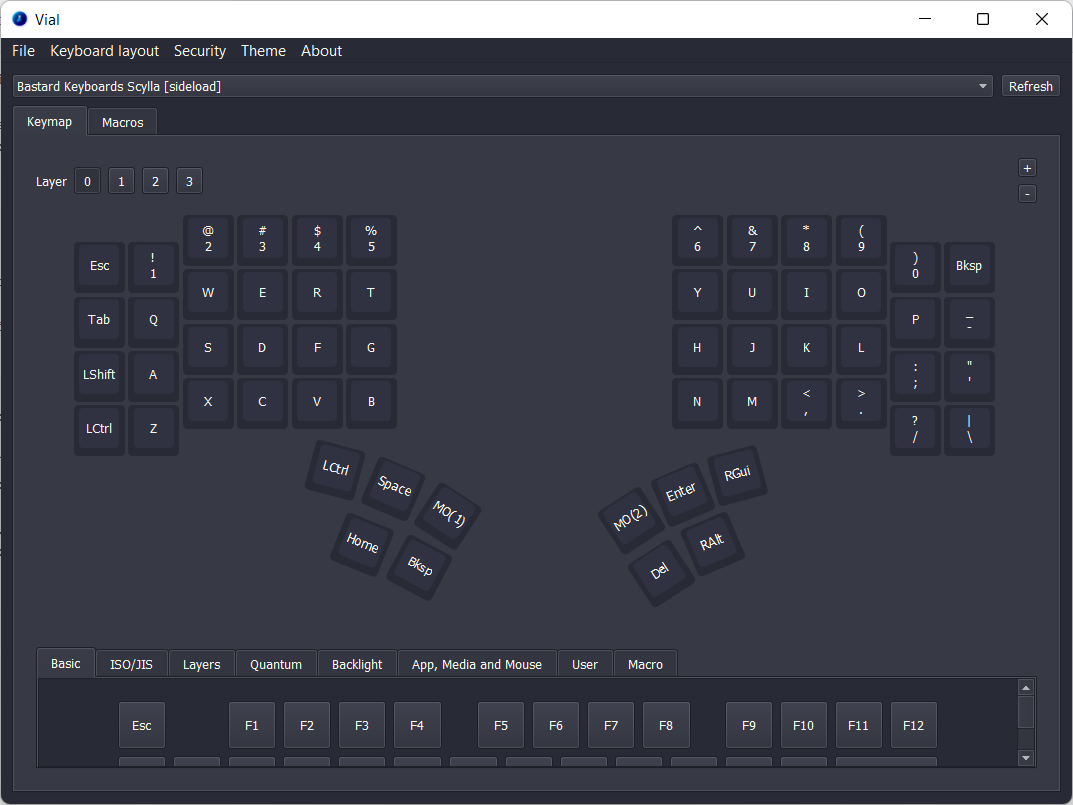Viewport: 1073px width, 805px height.
Task: Open the Keyboard layout menu
Action: [104, 51]
